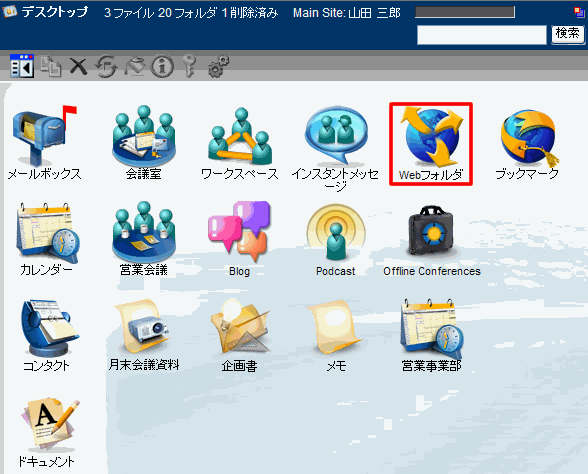The width and height of the screenshot is (588, 474).
Task: Click the search input field
Action: point(482,35)
